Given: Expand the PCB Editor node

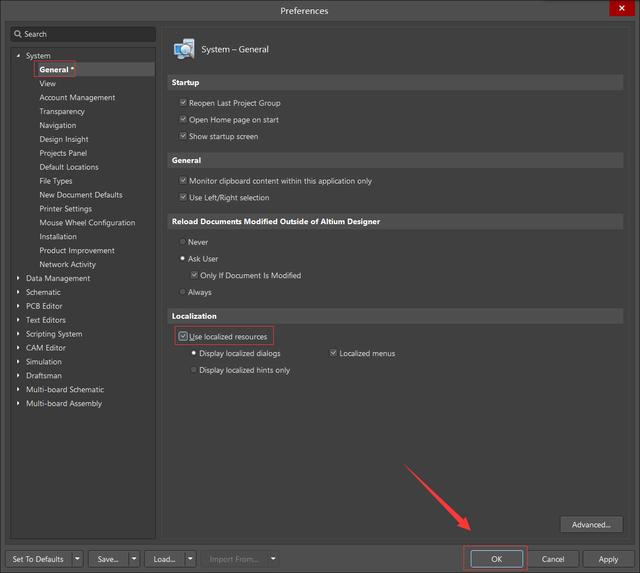Looking at the screenshot, I should [x=18, y=306].
